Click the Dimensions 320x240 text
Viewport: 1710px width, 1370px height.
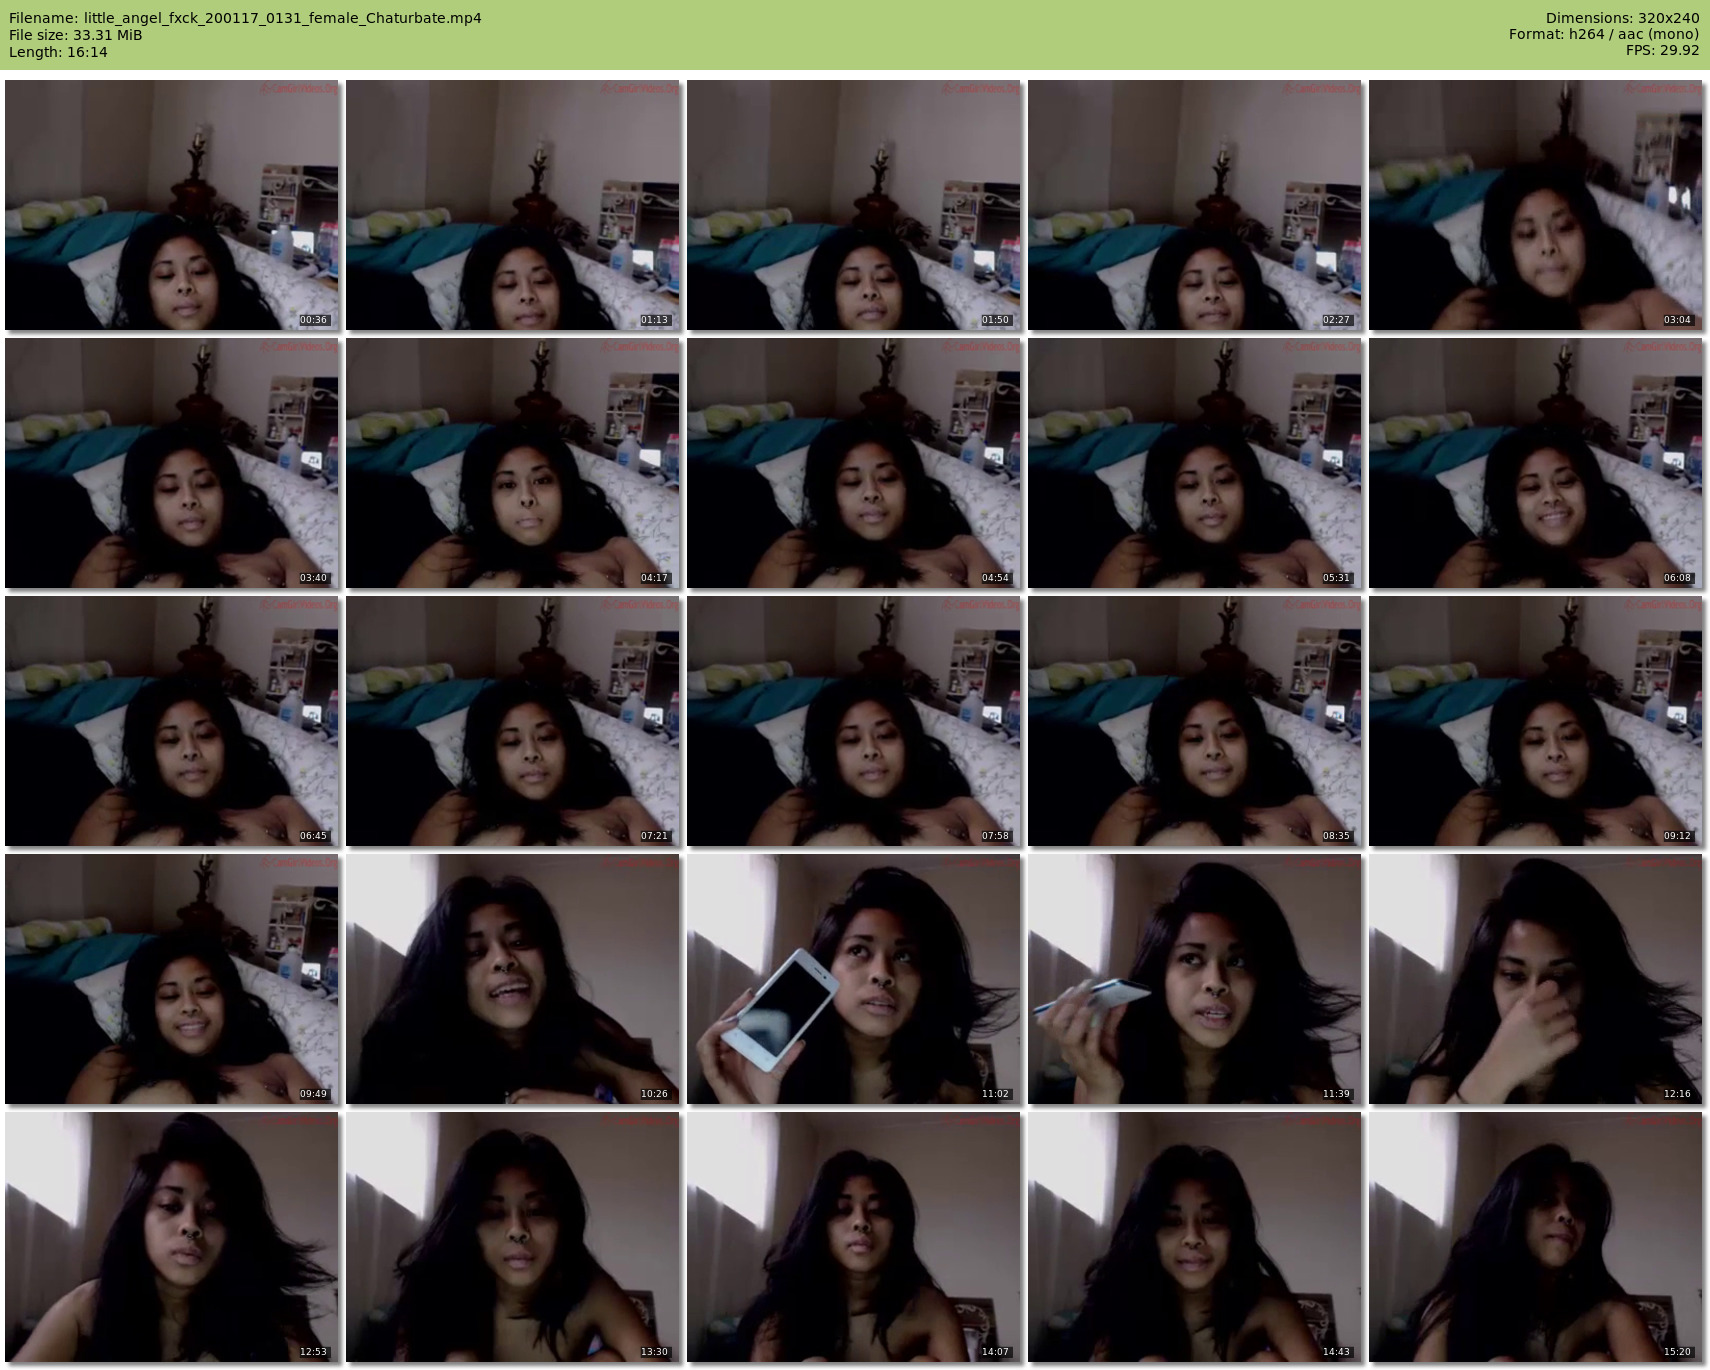pos(1622,18)
